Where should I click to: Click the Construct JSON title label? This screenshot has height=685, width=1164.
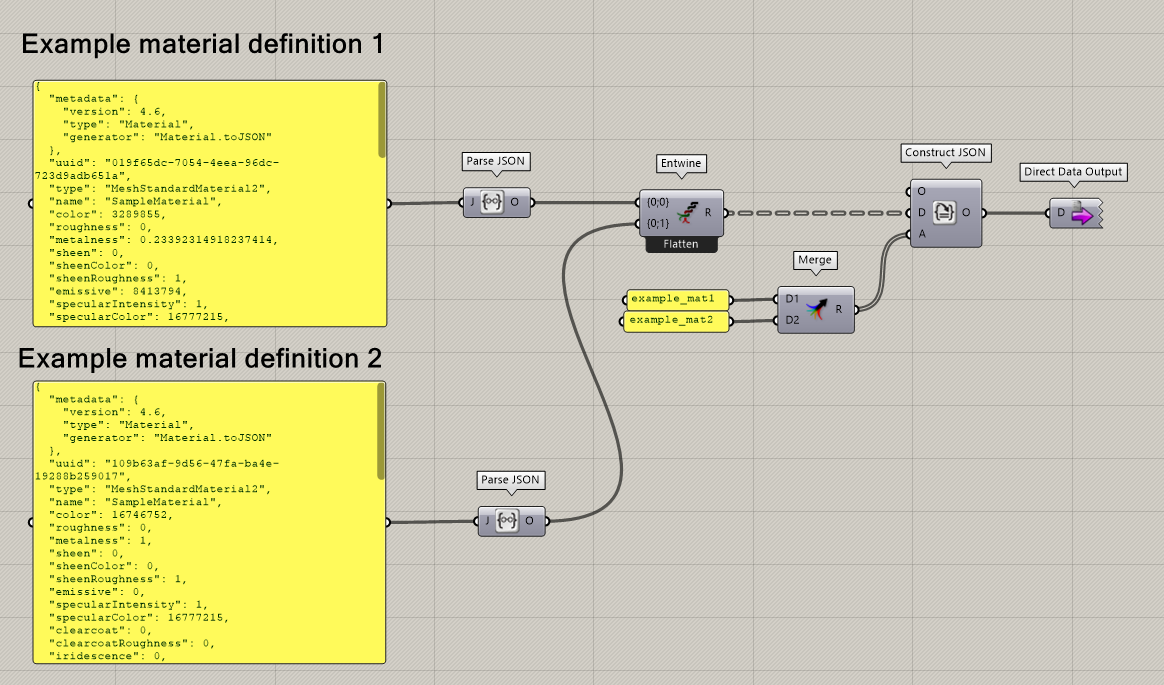[x=945, y=153]
